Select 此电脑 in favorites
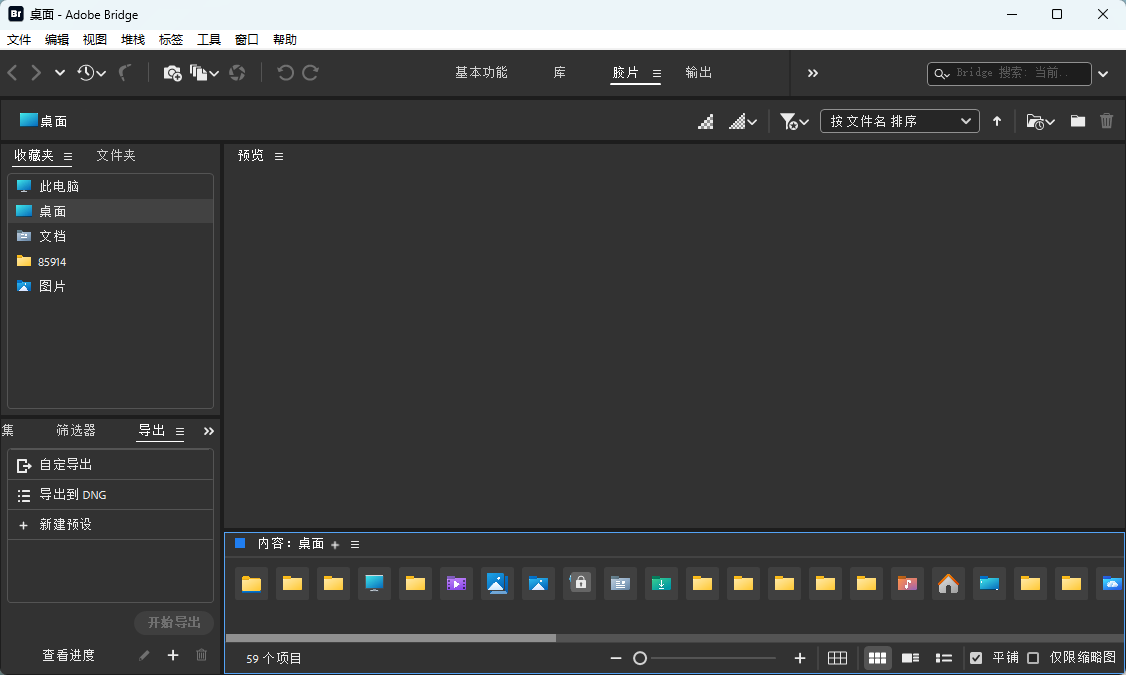The height and width of the screenshot is (675, 1126). (111, 186)
